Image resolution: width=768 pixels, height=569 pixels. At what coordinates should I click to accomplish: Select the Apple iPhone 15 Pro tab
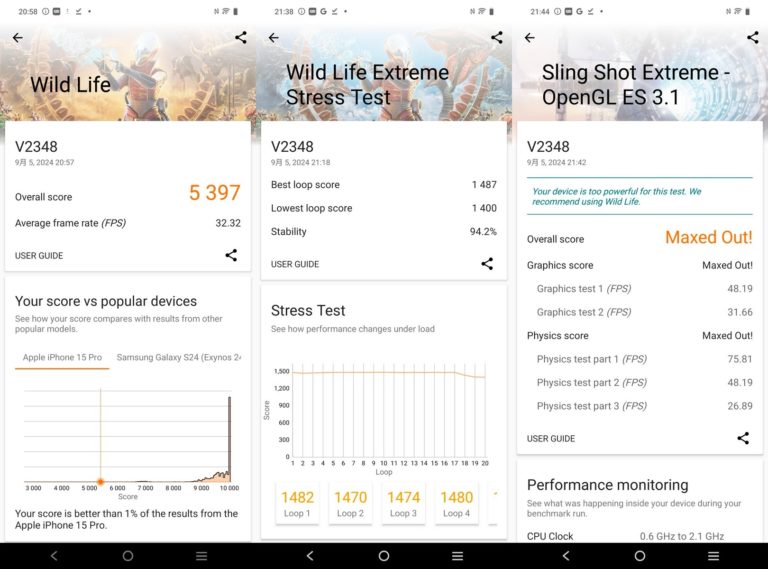click(62, 357)
